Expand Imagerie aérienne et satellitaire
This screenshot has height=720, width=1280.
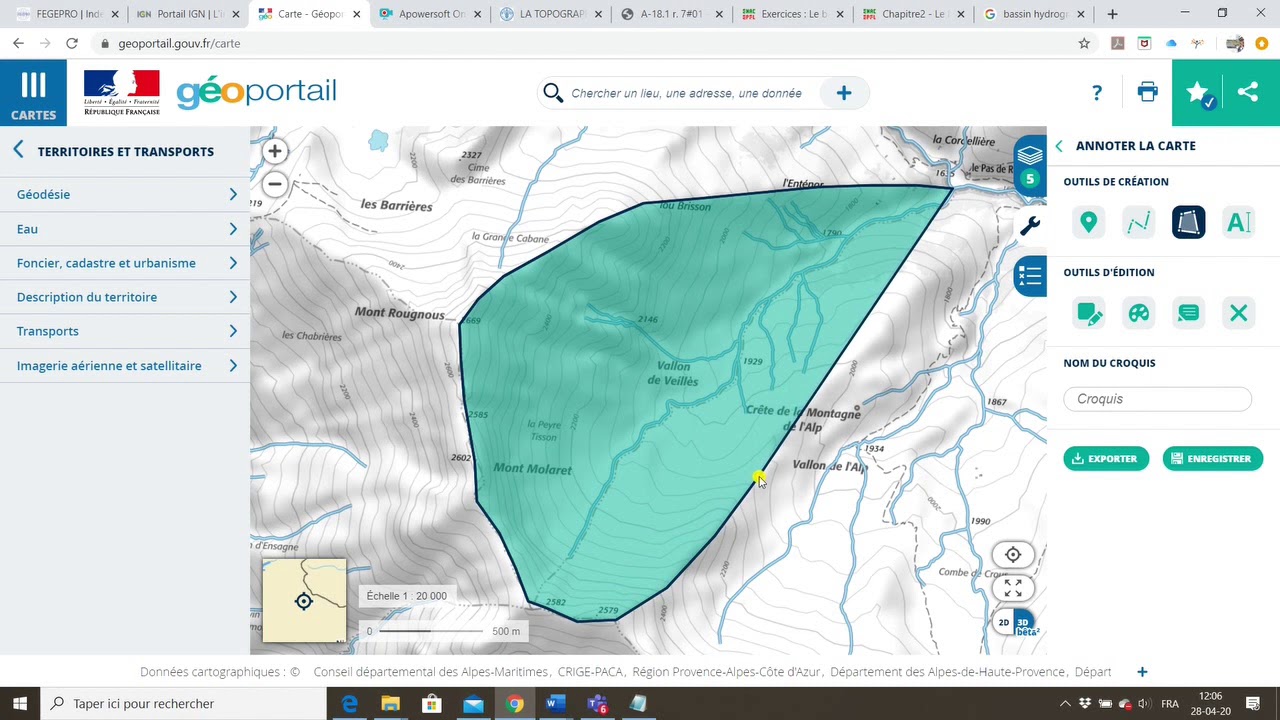pos(125,366)
